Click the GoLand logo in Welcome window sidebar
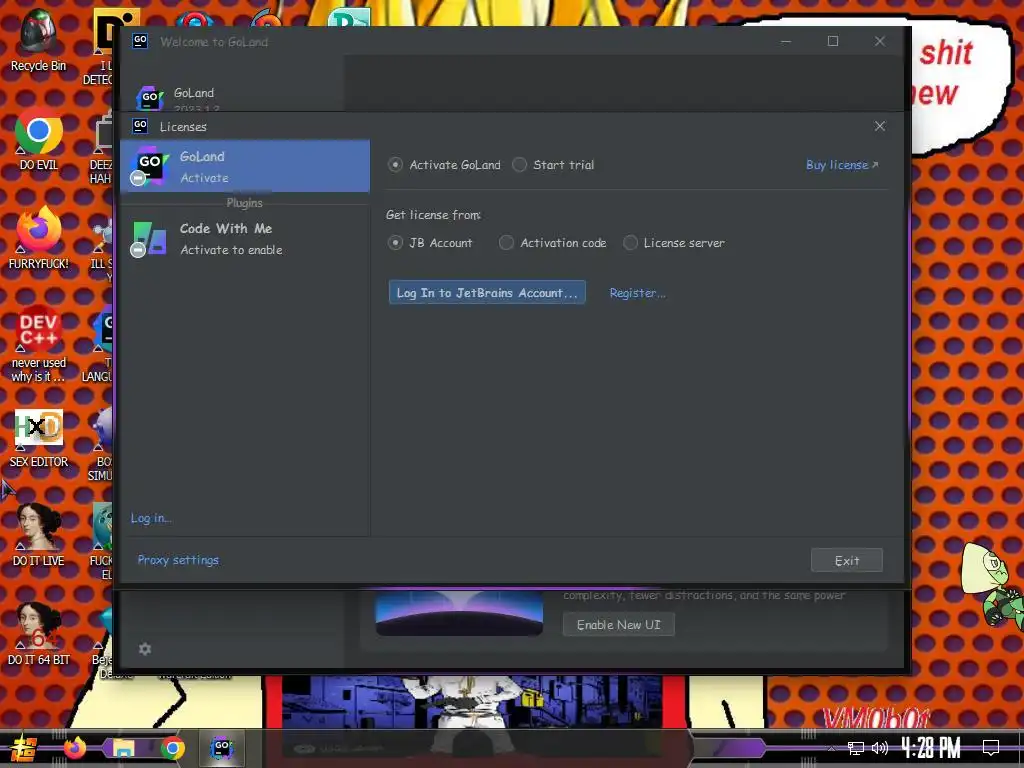The image size is (1024, 768). 150,98
